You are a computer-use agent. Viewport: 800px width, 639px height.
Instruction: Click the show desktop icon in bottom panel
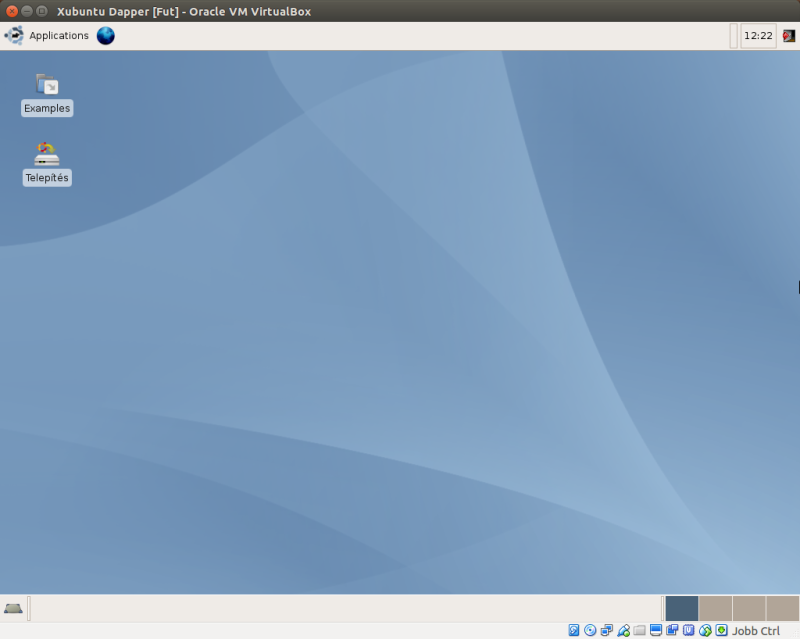[13, 608]
